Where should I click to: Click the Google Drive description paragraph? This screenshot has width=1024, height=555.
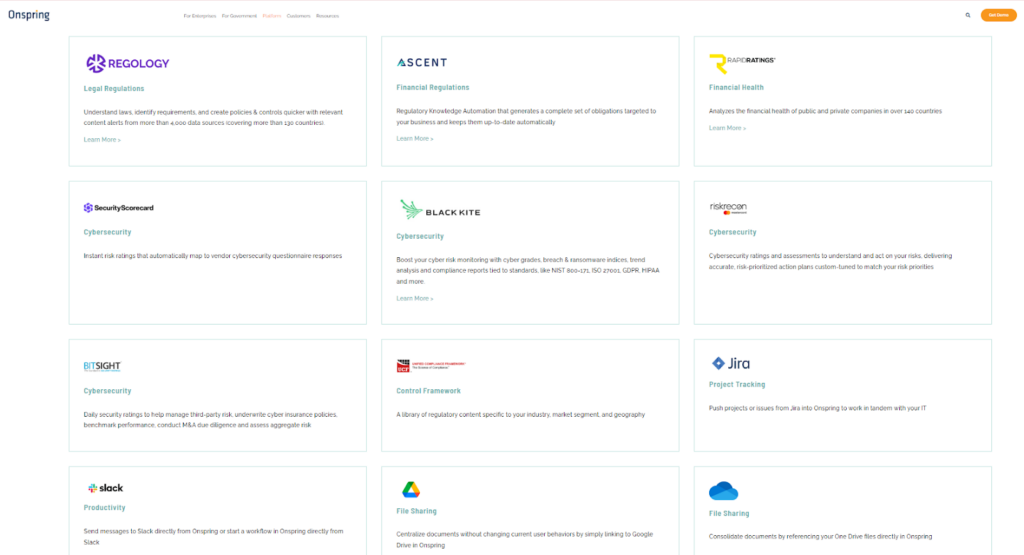tap(524, 539)
